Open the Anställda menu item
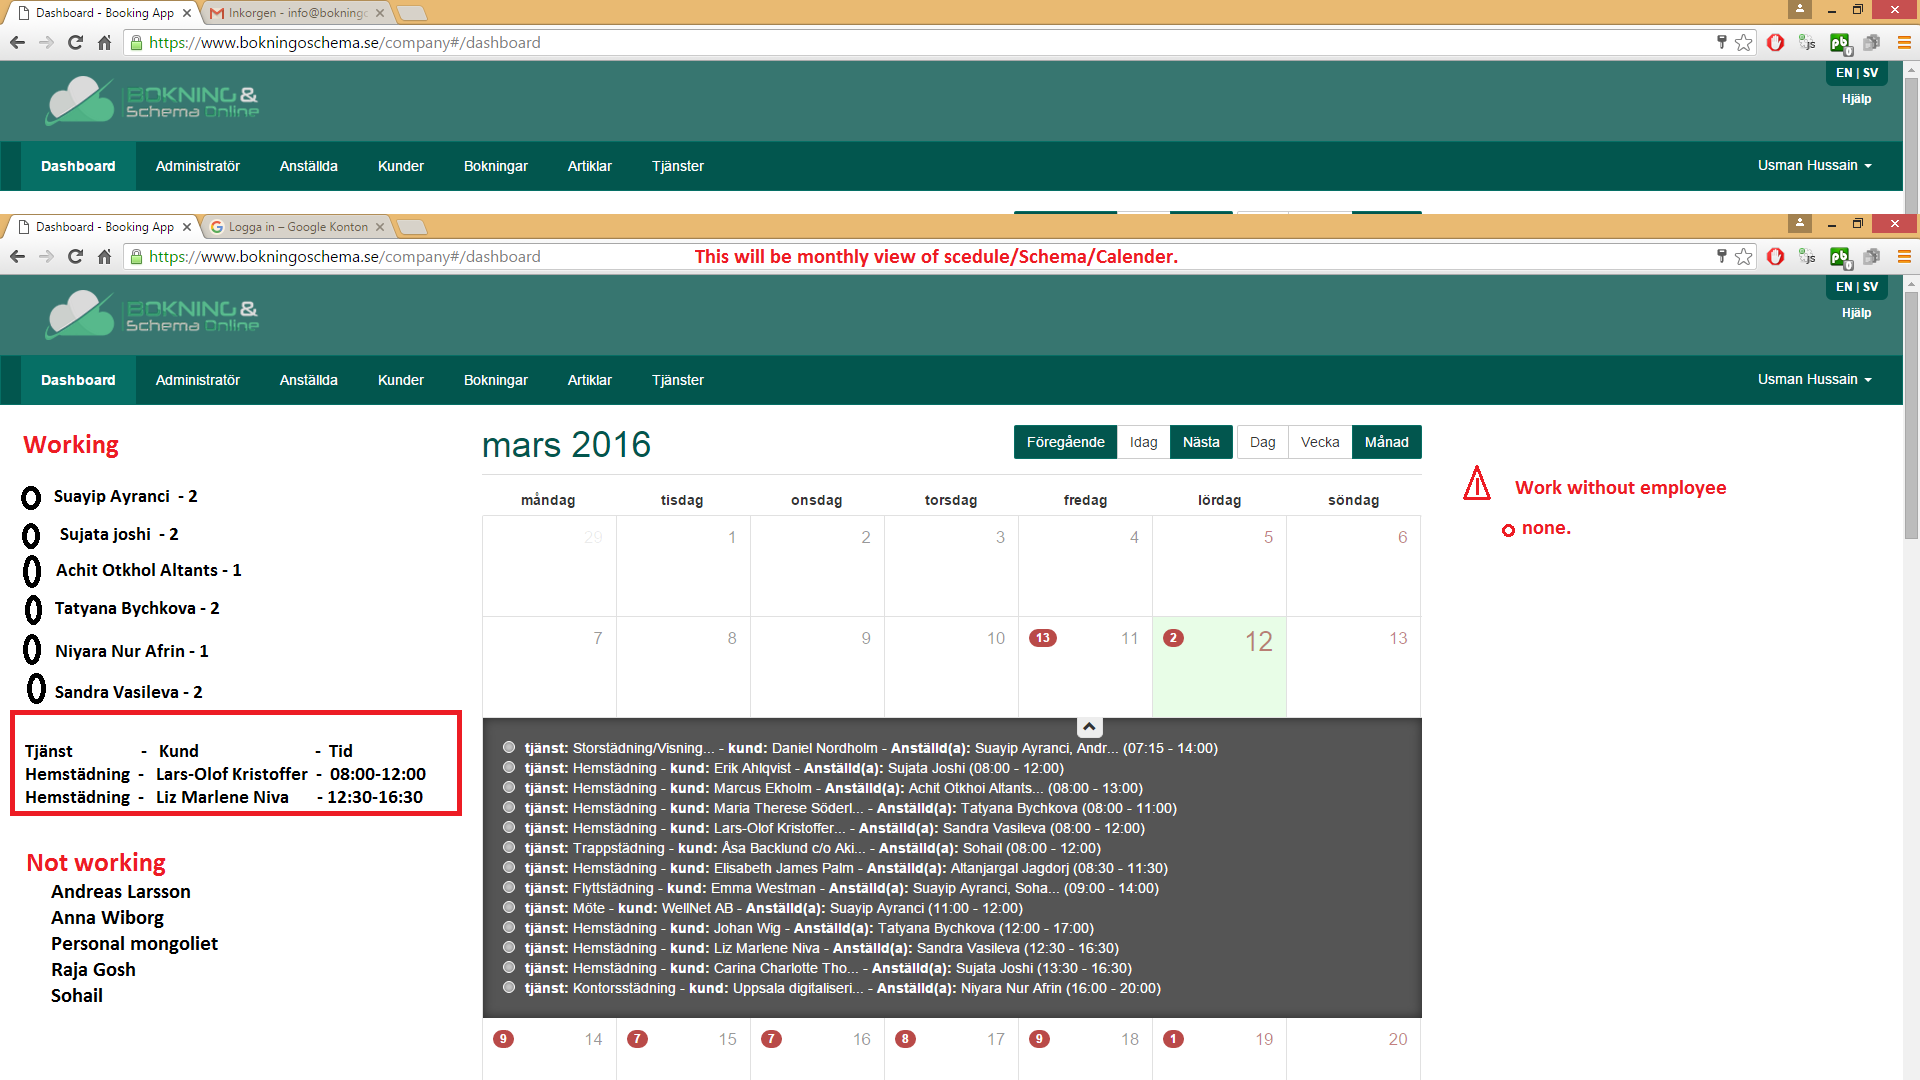This screenshot has height=1080, width=1920. (x=308, y=380)
